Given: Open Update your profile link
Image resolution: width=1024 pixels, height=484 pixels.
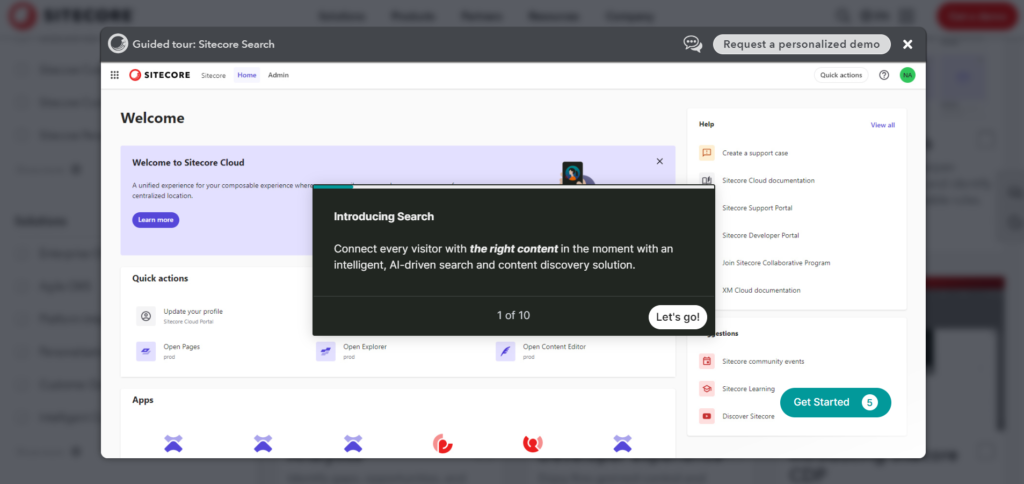Looking at the screenshot, I should pos(193,312).
